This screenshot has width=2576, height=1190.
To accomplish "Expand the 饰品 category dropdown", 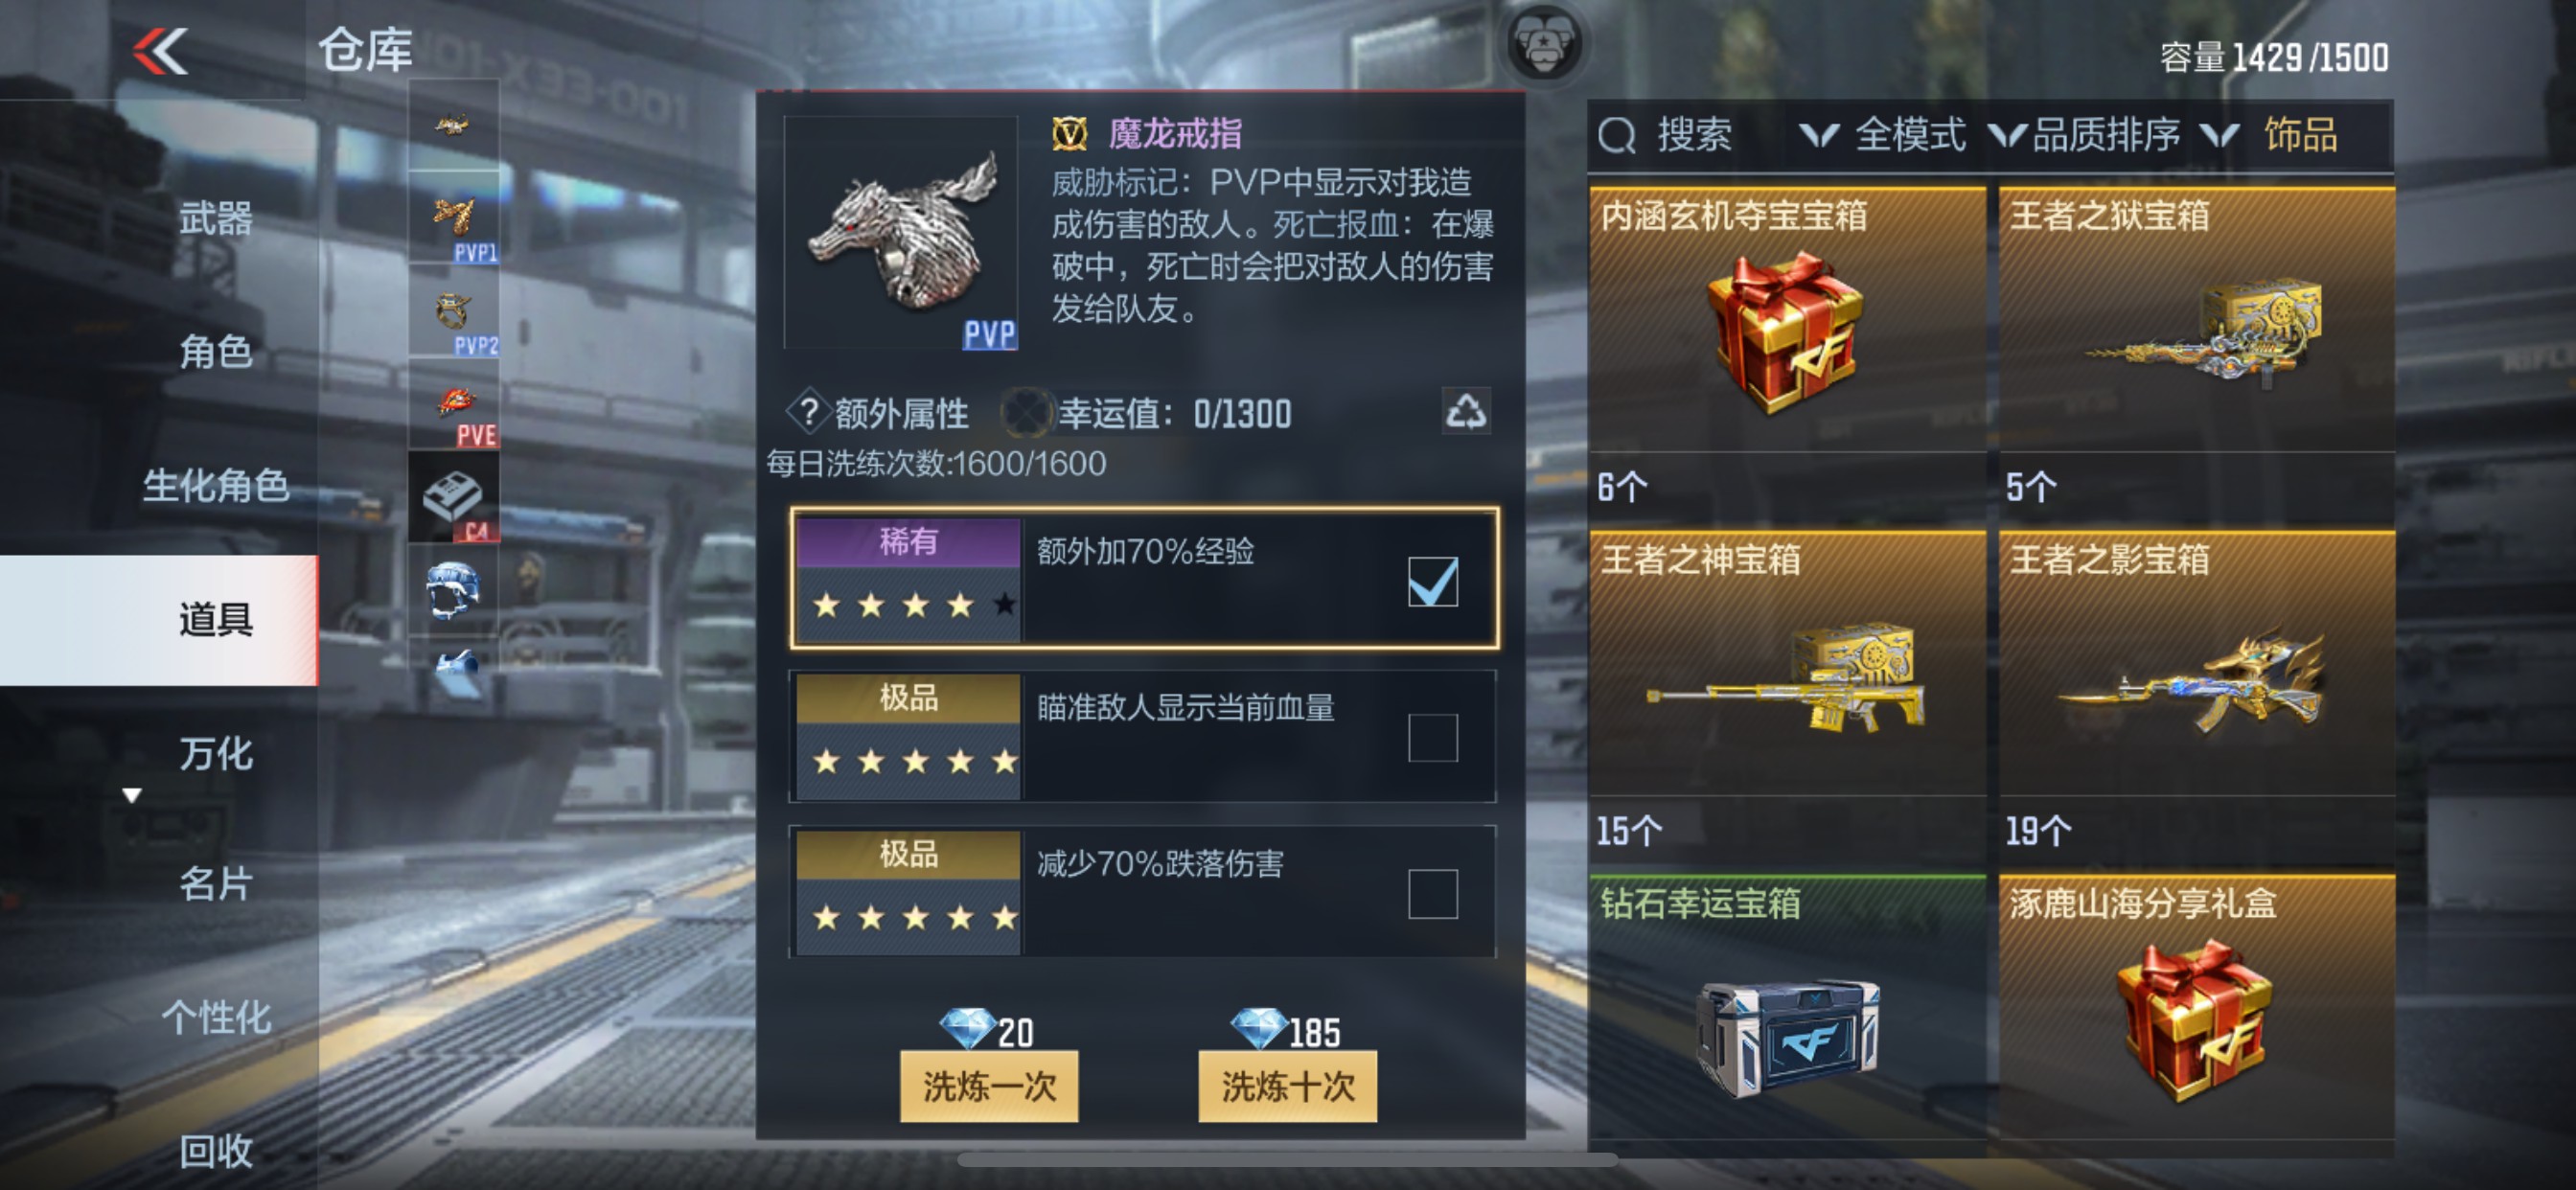I will click(2270, 135).
